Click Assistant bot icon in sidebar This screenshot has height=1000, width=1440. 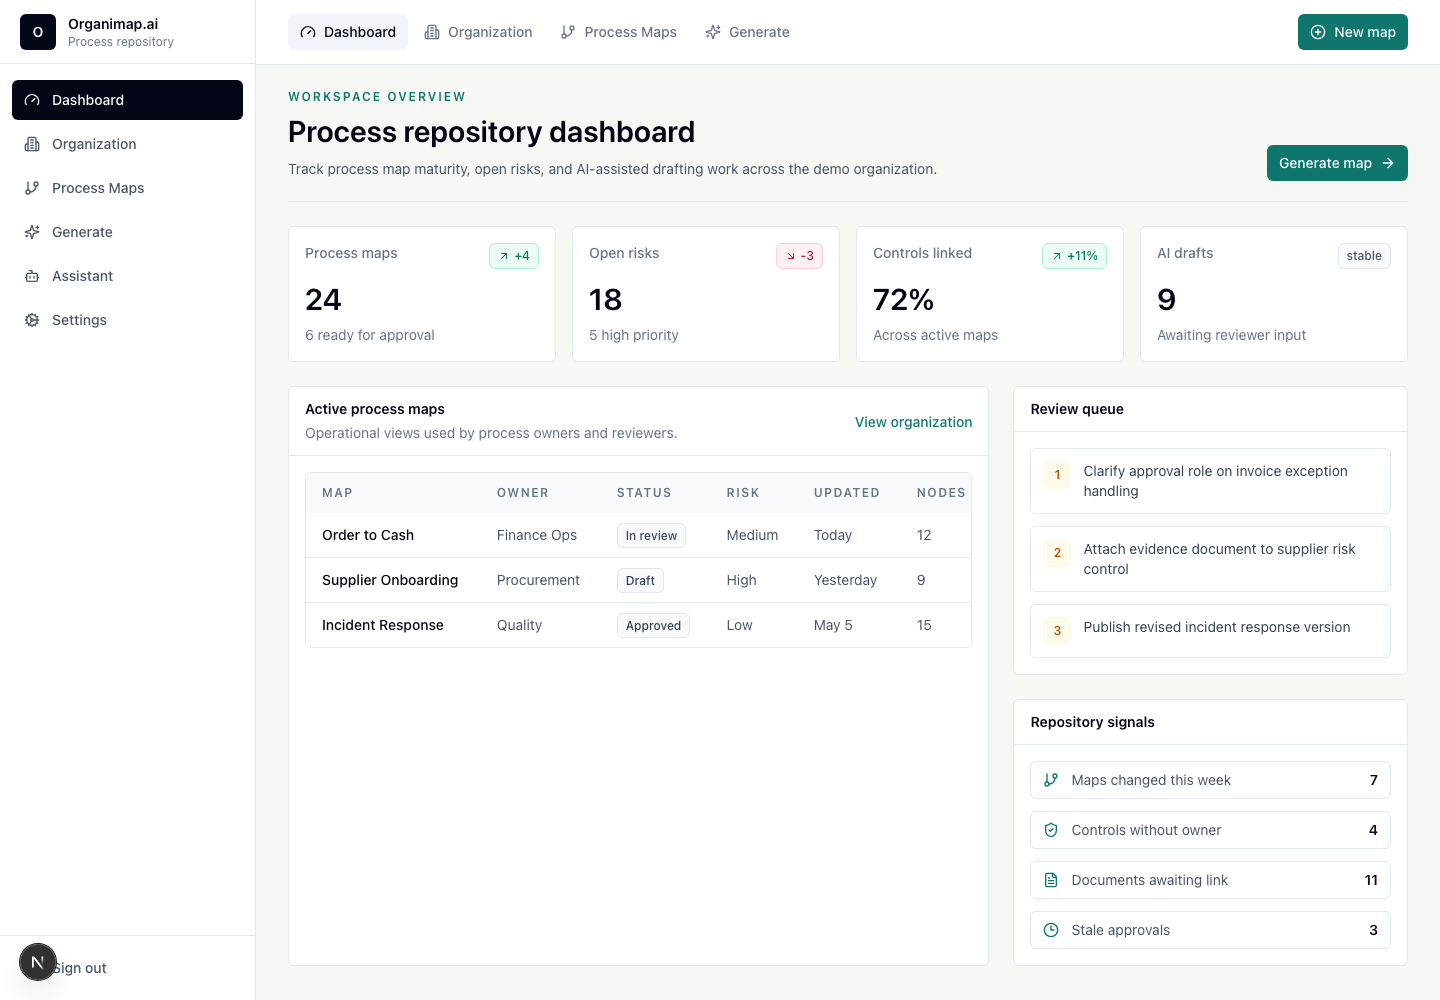pyautogui.click(x=32, y=276)
